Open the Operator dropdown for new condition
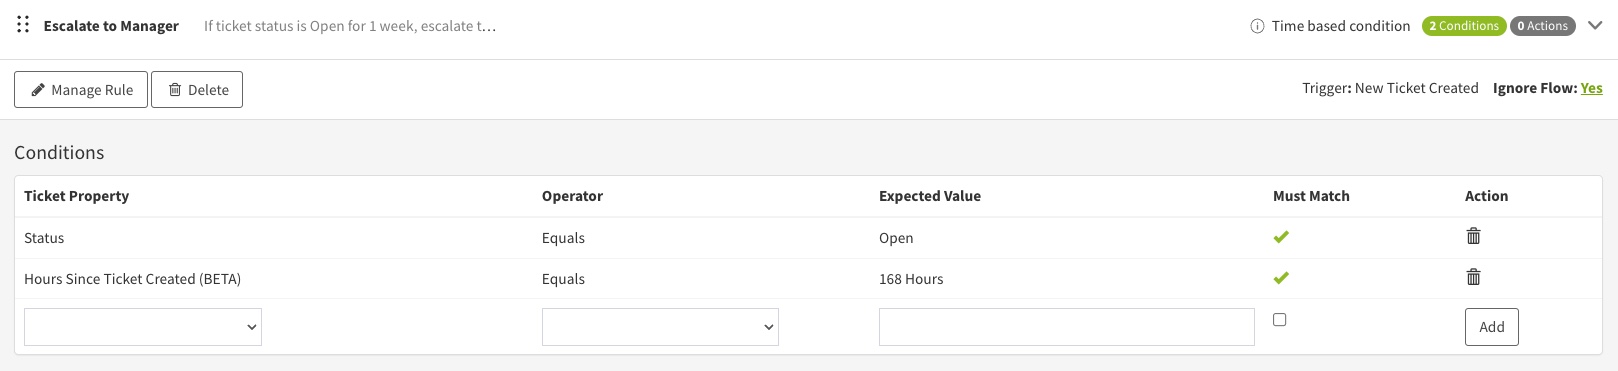1618x371 pixels. 660,327
